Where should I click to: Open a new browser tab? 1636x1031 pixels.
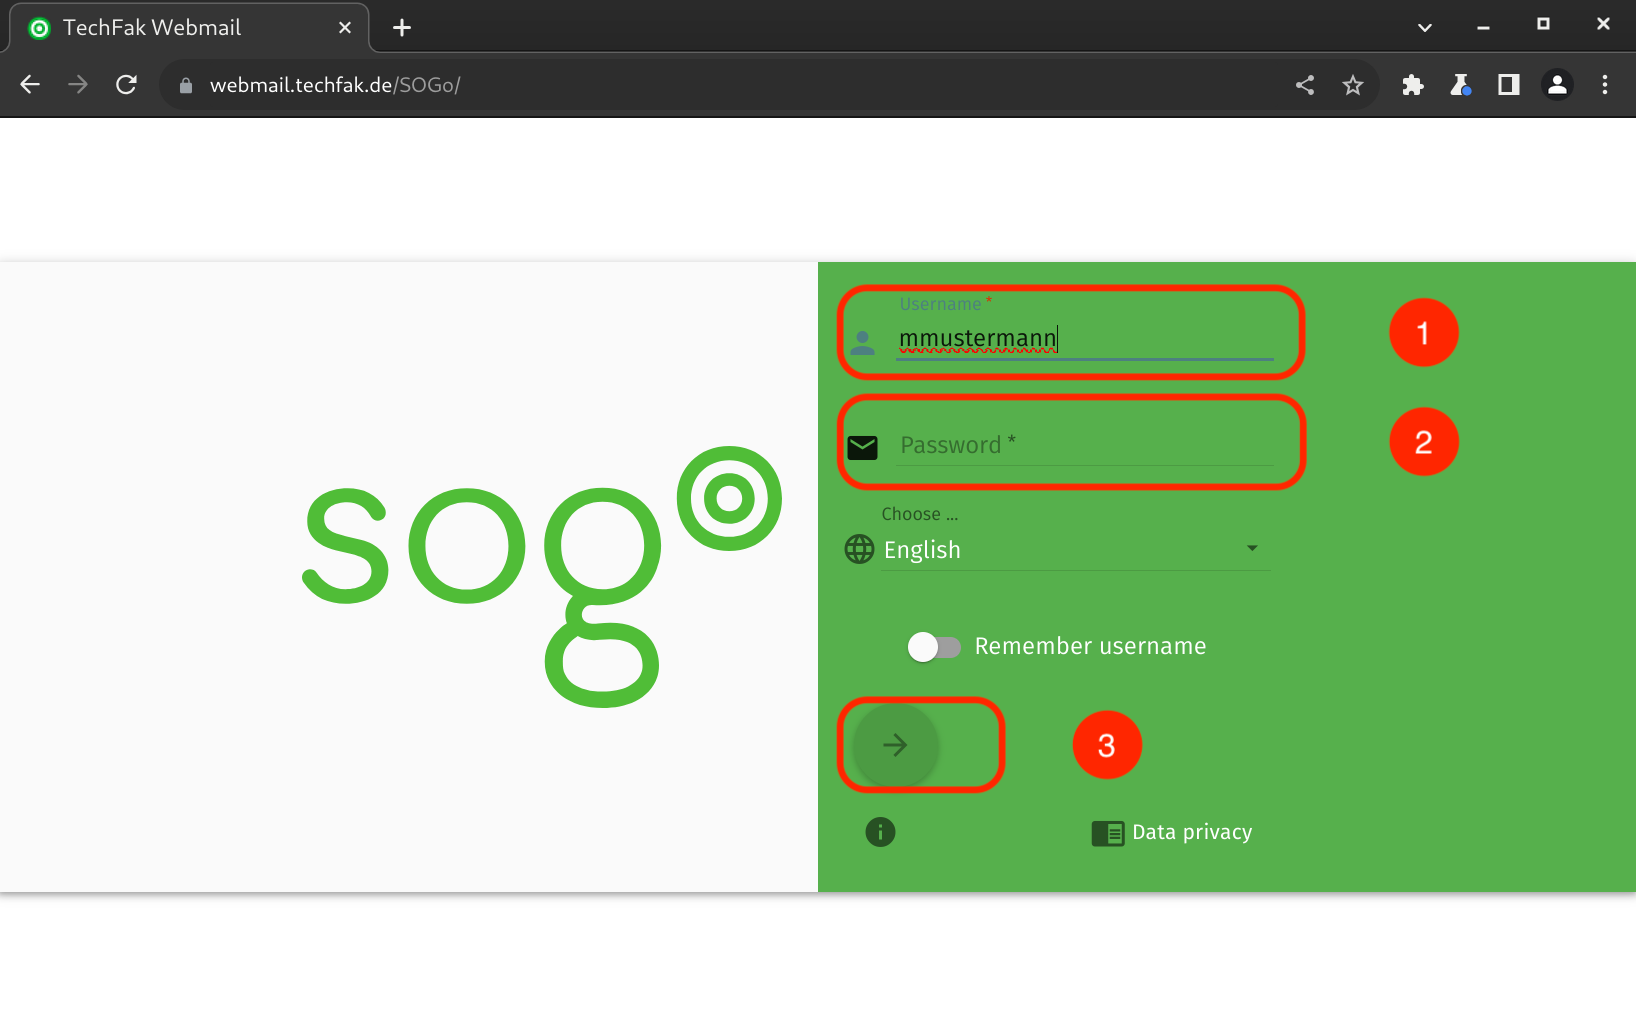(x=402, y=28)
